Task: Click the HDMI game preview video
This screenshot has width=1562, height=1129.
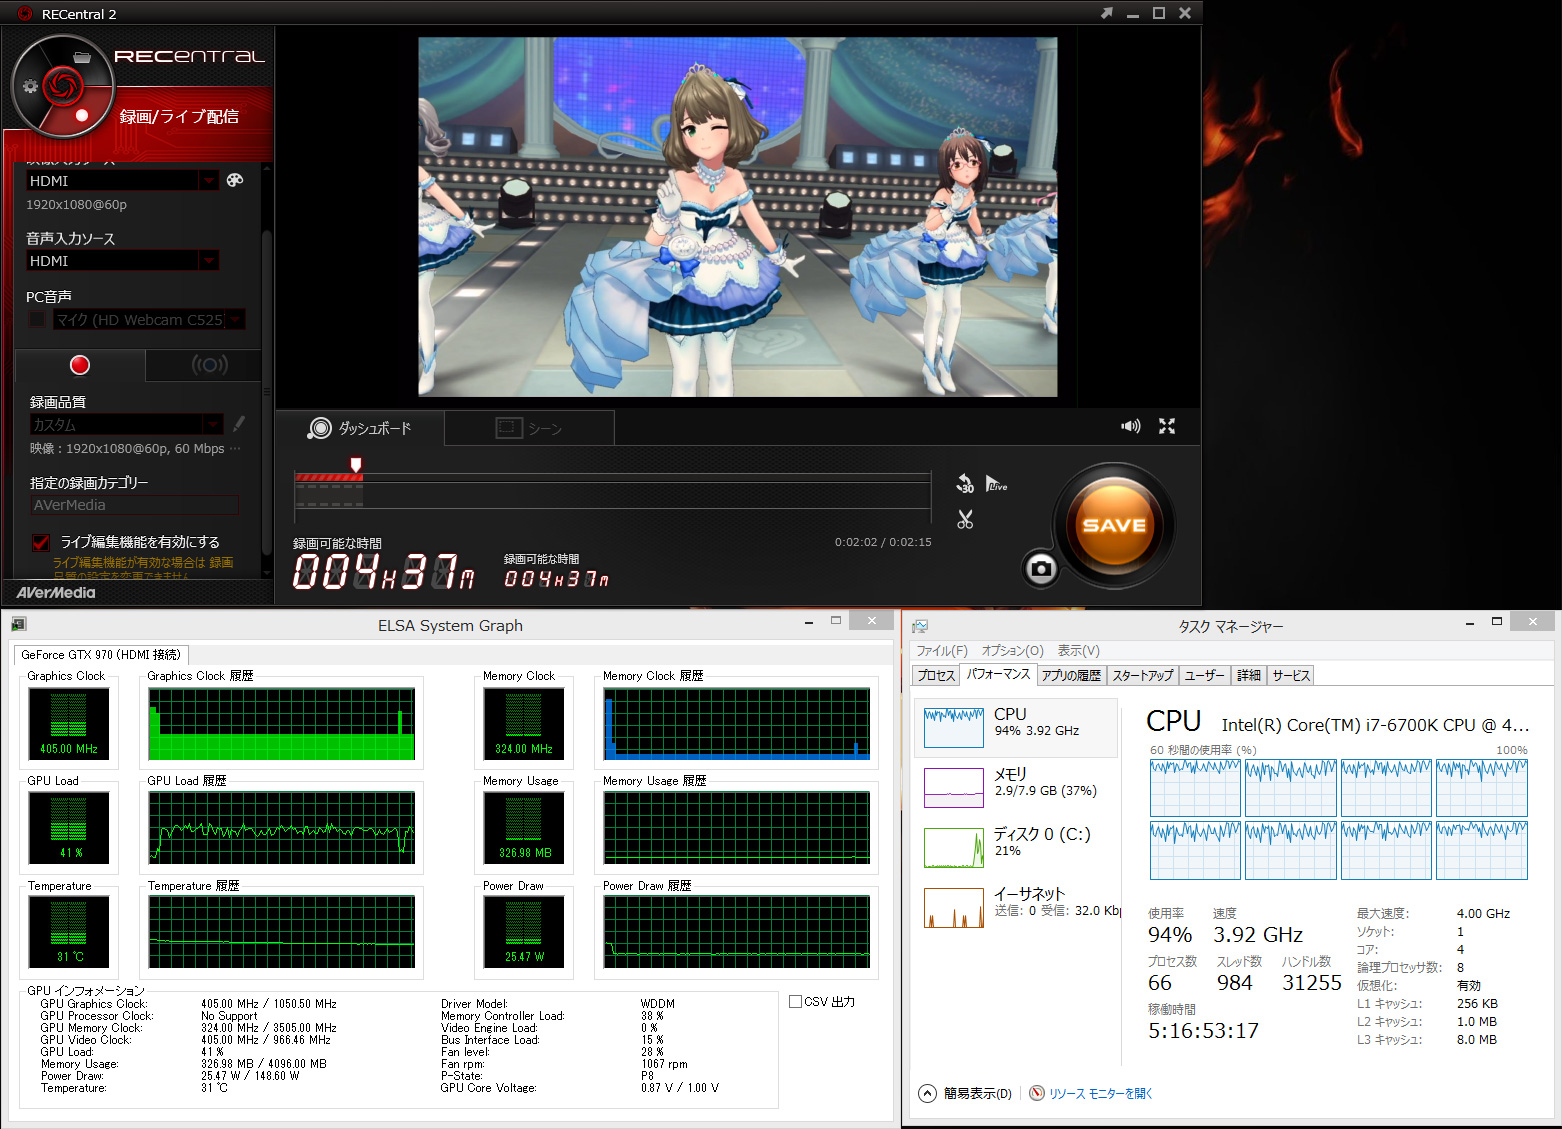Action: 738,217
